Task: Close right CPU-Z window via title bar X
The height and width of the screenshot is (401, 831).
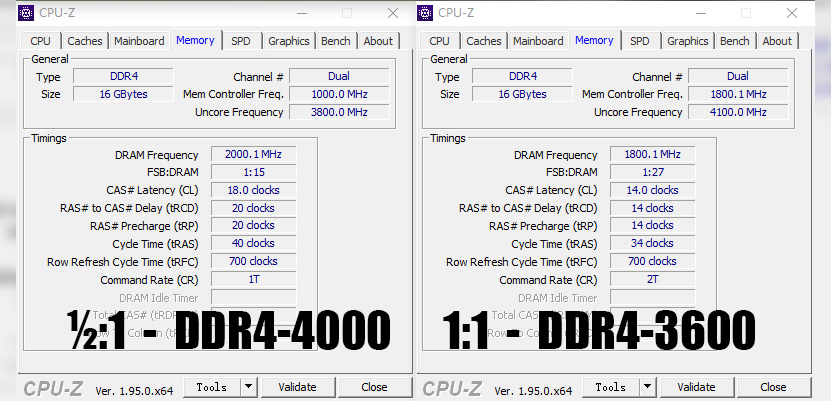Action: pyautogui.click(x=792, y=13)
